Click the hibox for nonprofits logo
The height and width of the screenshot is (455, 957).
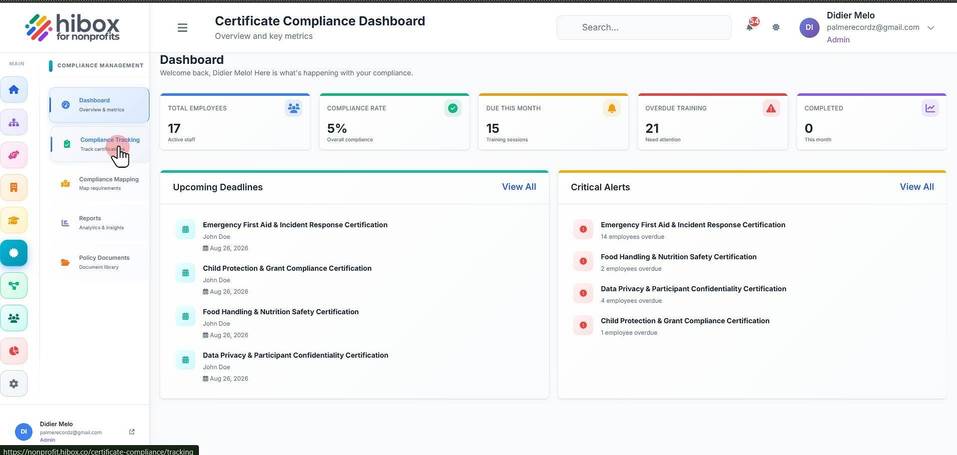click(x=73, y=27)
